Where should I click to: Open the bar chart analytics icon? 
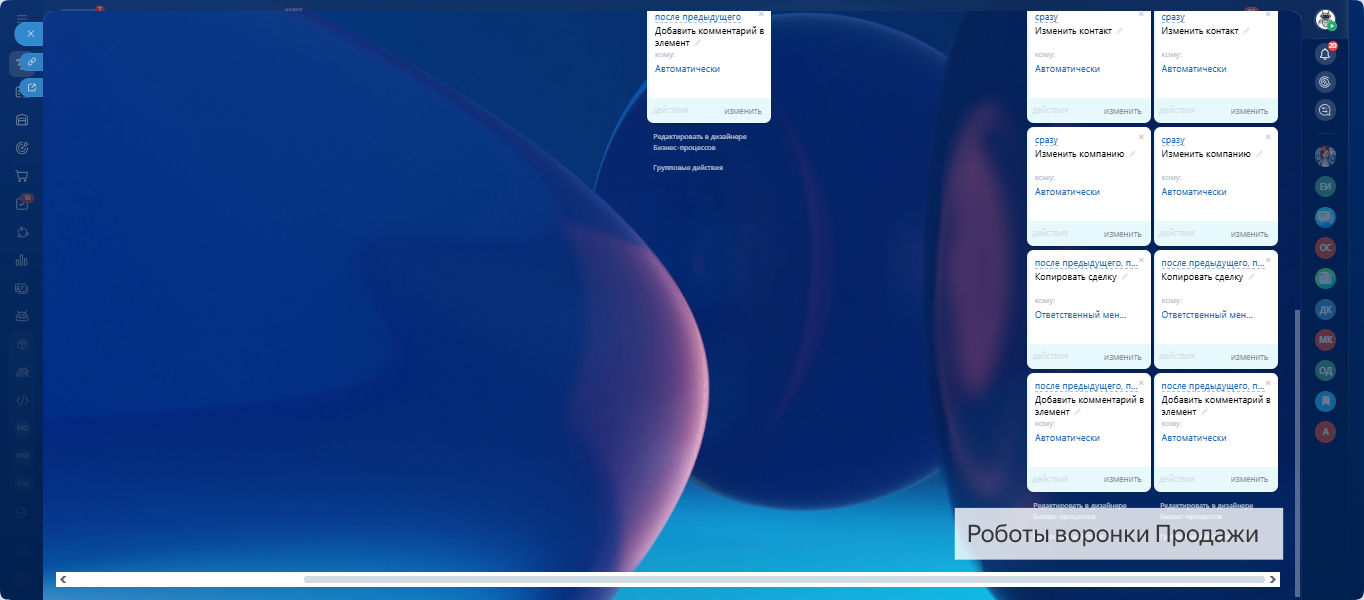pyautogui.click(x=22, y=260)
